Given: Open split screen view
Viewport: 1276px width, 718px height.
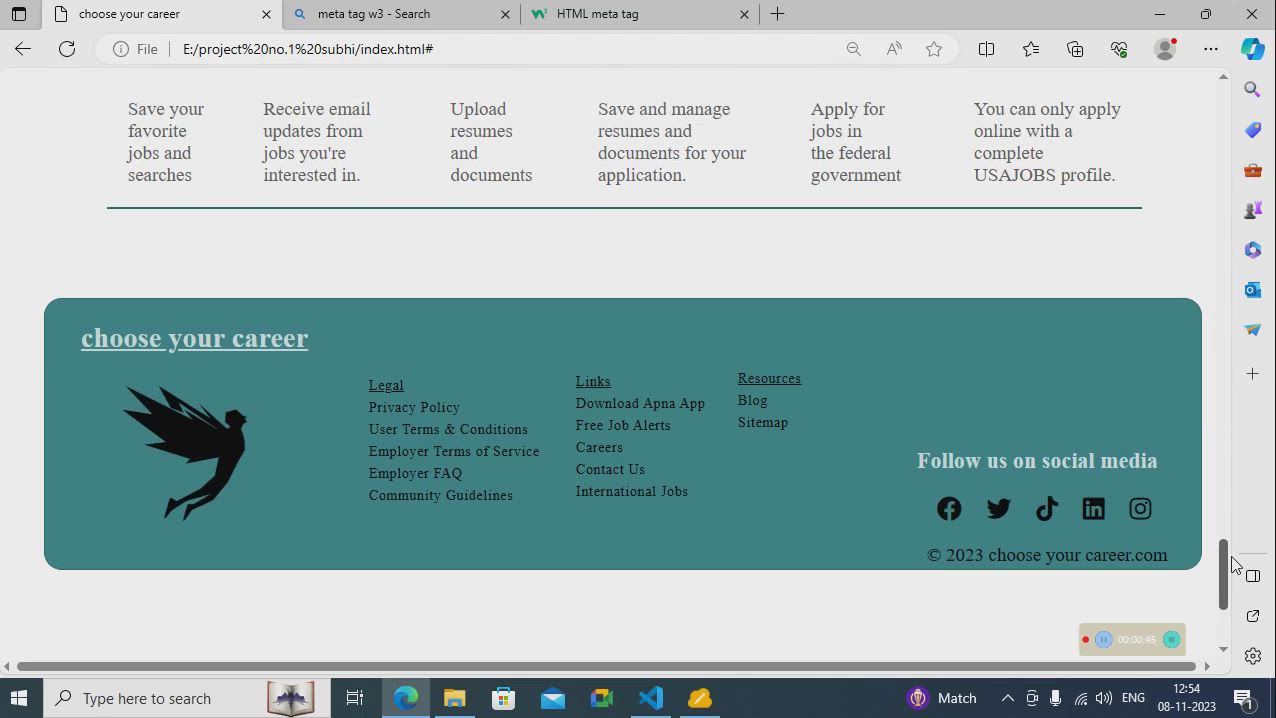Looking at the screenshot, I should pos(986,49).
